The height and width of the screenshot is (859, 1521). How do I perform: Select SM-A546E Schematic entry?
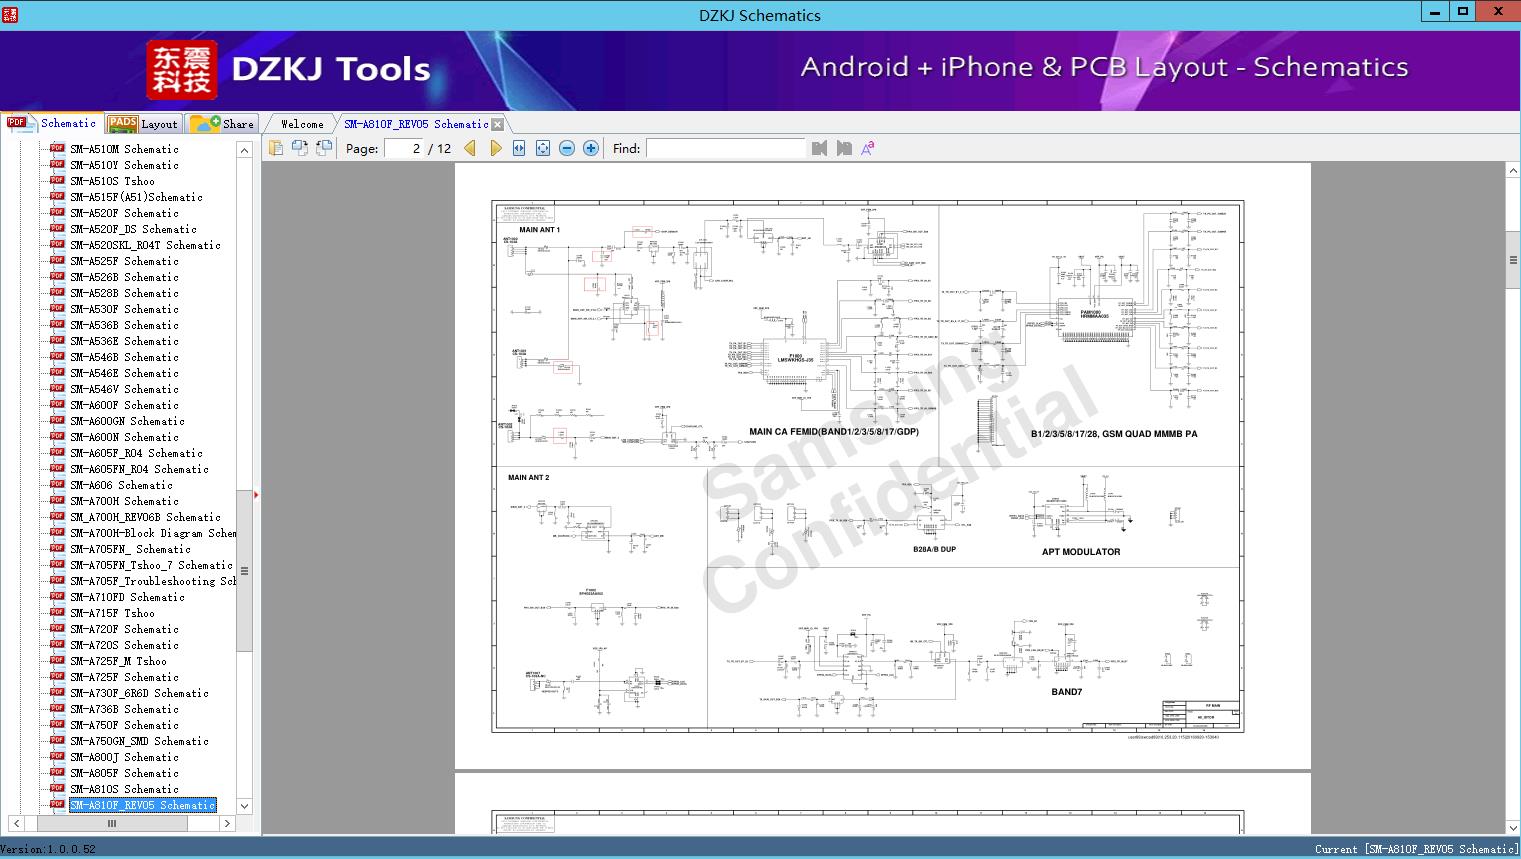[124, 373]
